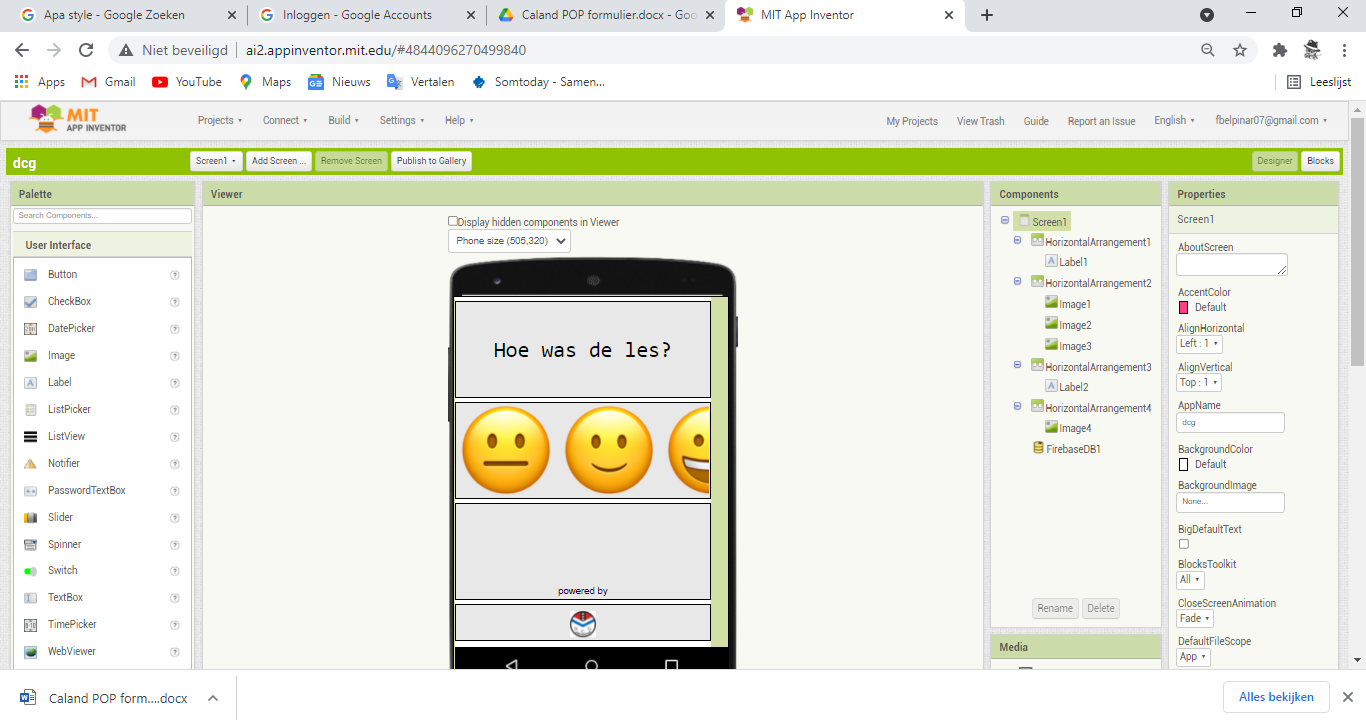The height and width of the screenshot is (723, 1366).
Task: Click the neutral face emoji image in viewer
Action: click(505, 449)
